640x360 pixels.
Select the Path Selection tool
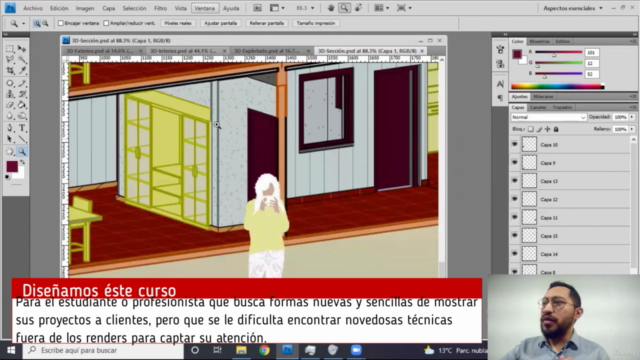click(10, 139)
